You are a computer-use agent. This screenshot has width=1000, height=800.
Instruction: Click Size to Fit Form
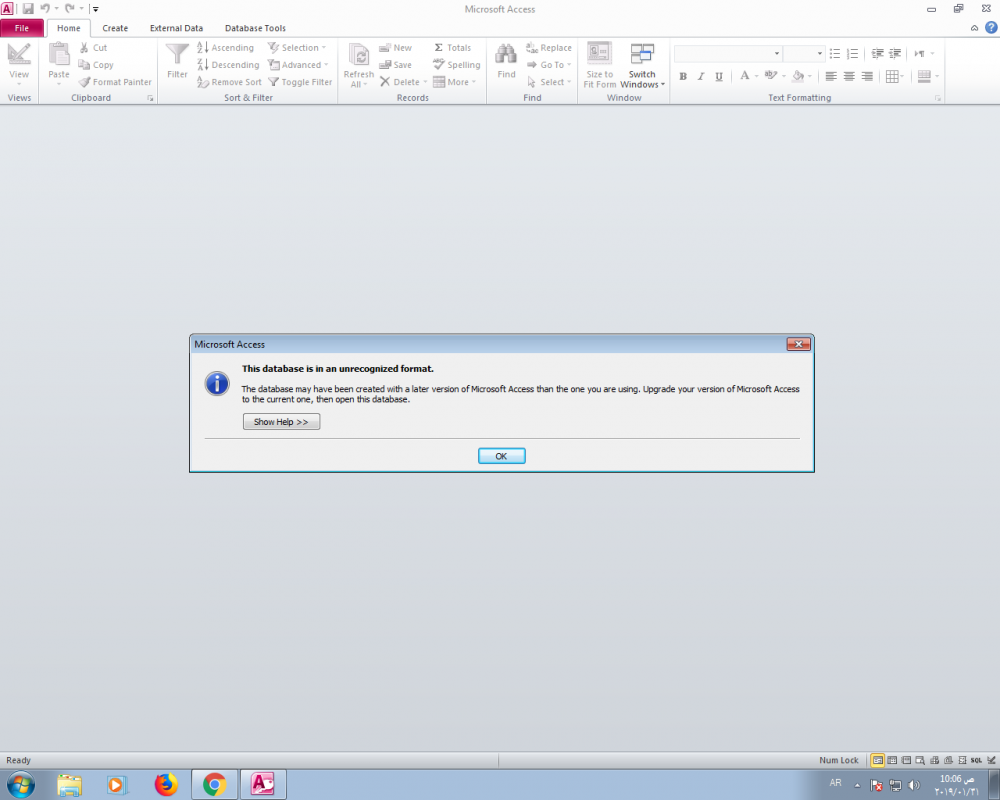pyautogui.click(x=599, y=65)
